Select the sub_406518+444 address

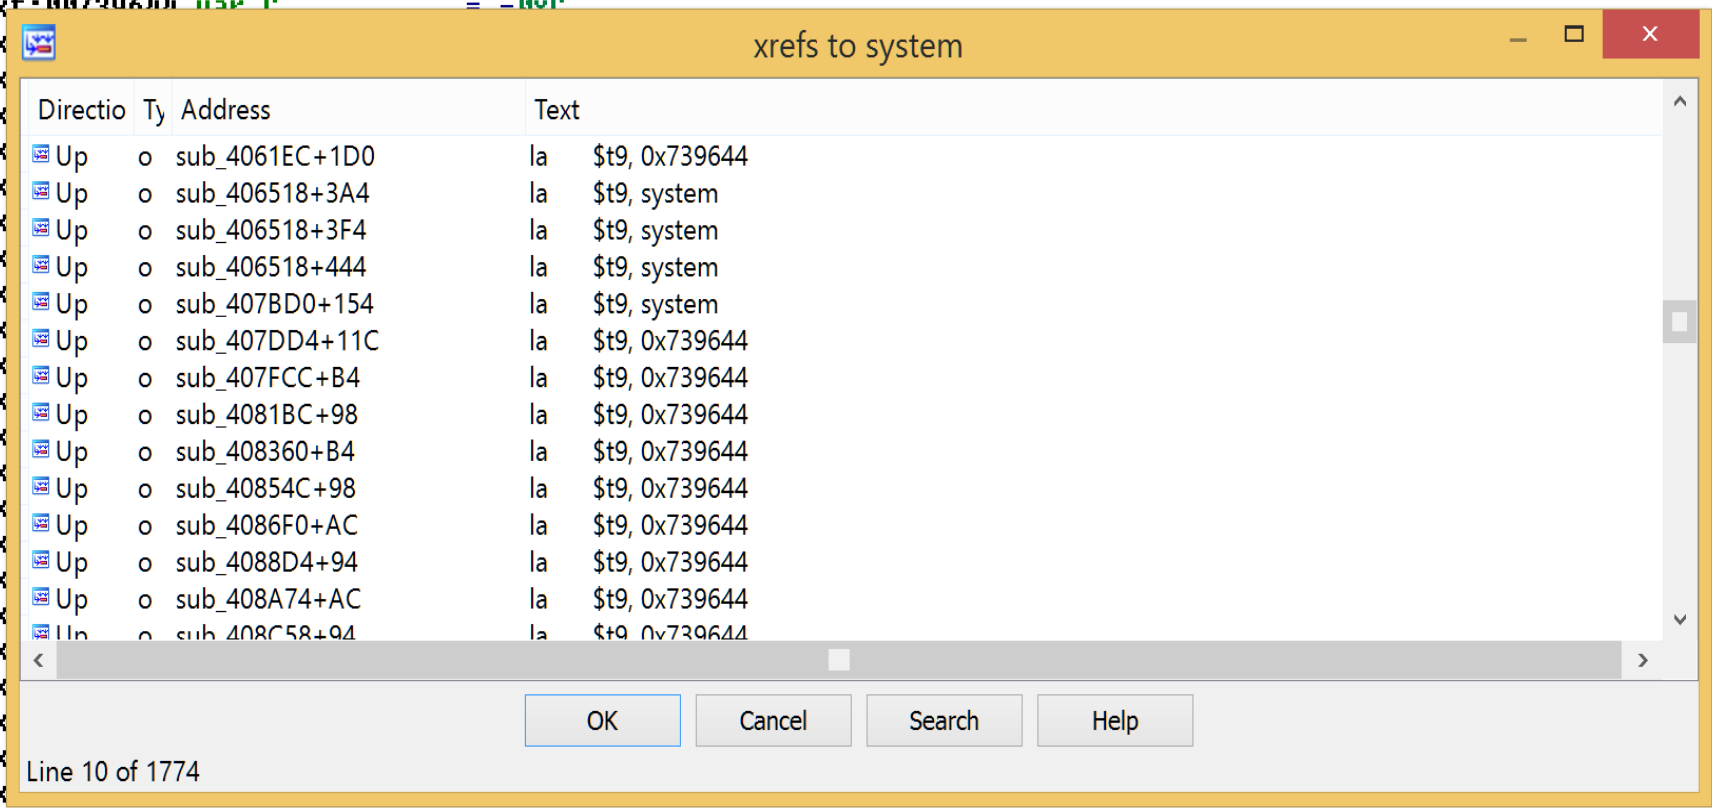(271, 267)
